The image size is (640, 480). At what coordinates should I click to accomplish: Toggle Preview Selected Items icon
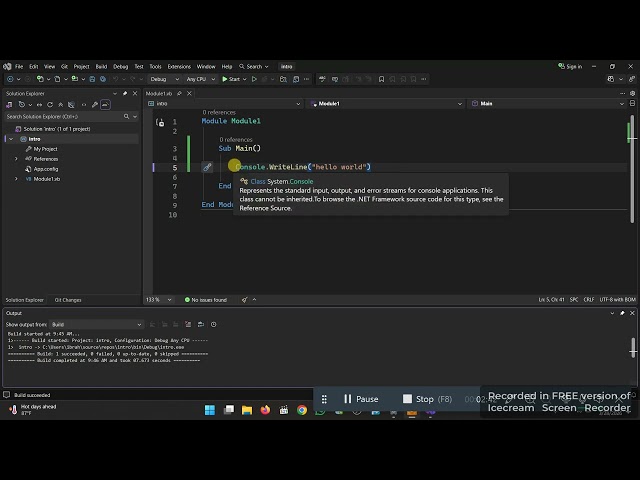(105, 105)
